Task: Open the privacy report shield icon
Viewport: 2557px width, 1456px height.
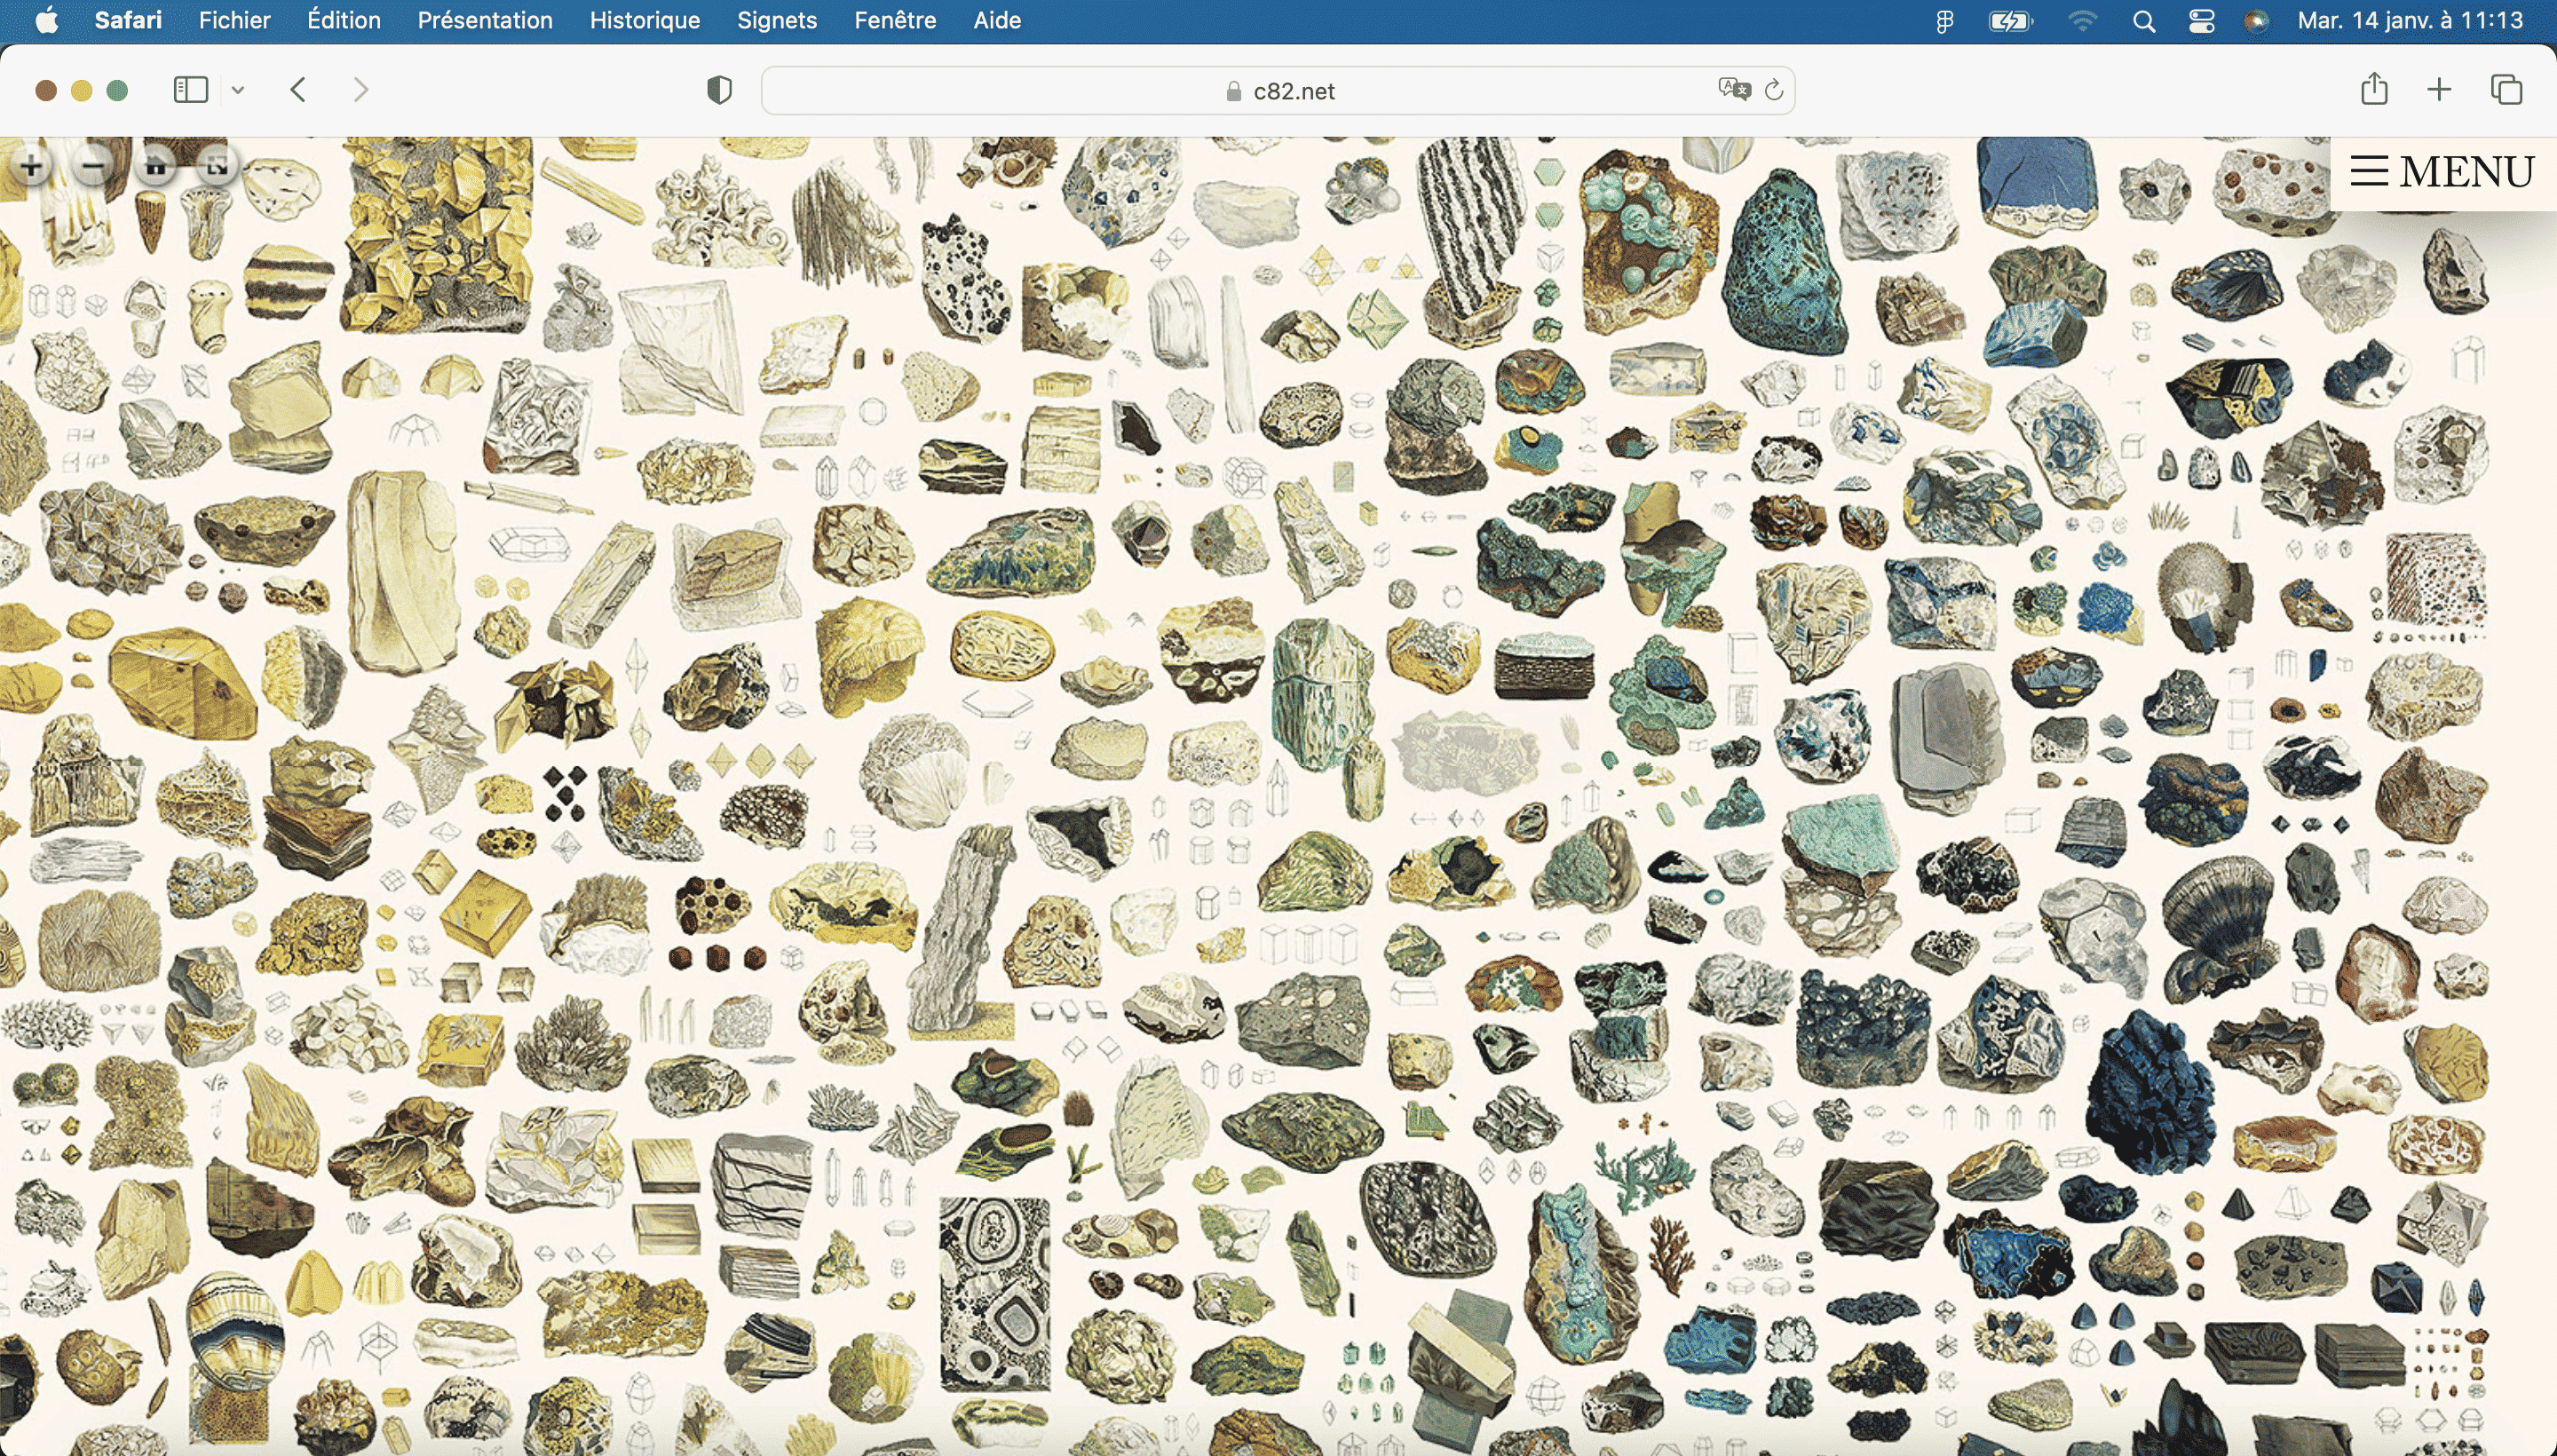Action: click(x=719, y=90)
